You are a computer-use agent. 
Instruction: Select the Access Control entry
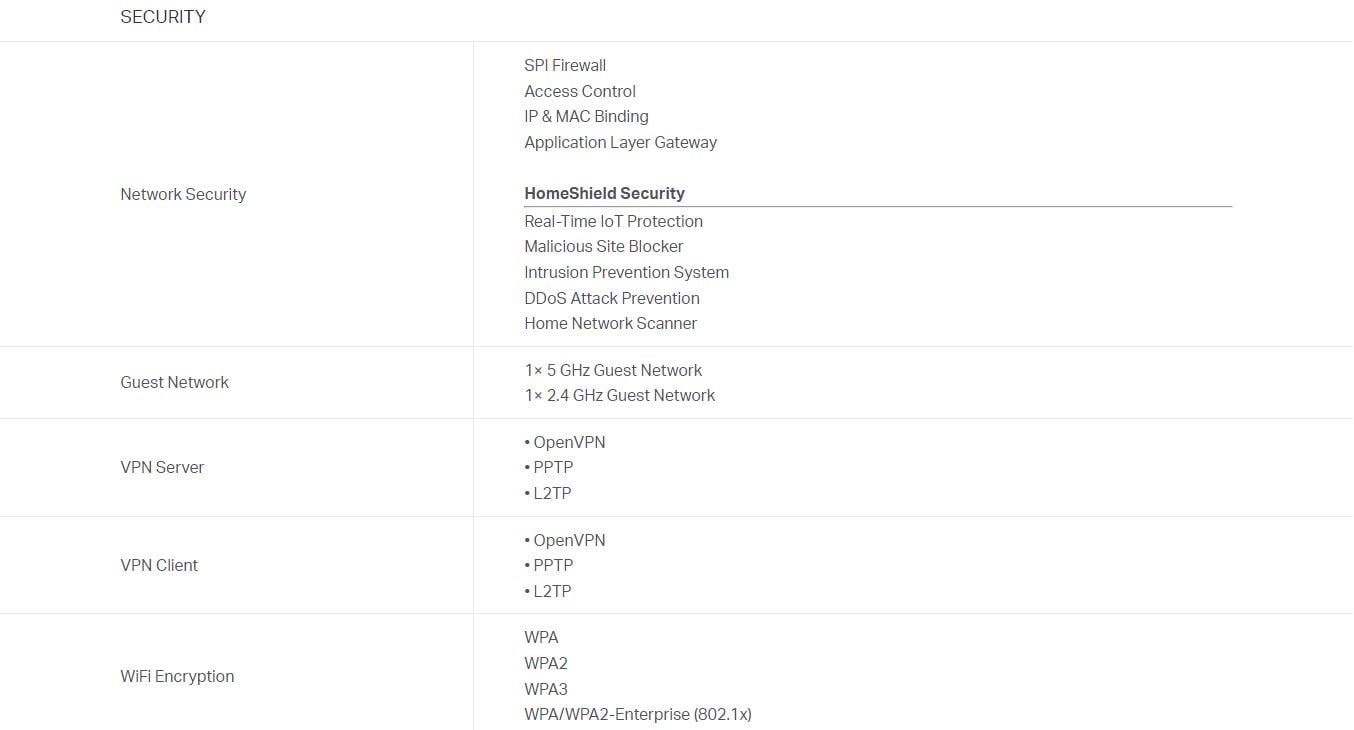[580, 91]
